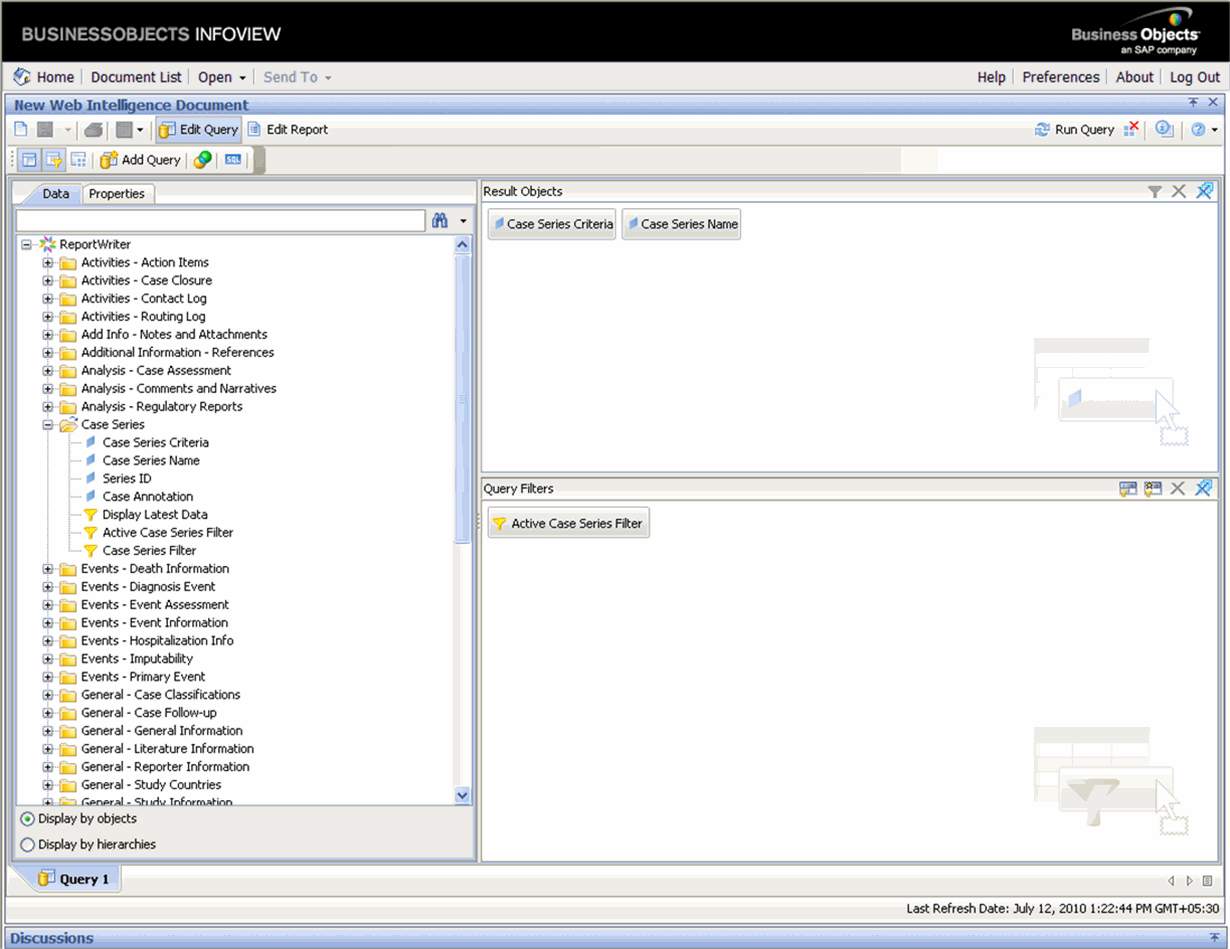Toggle the Show/Hide Data panel icon

[29, 160]
